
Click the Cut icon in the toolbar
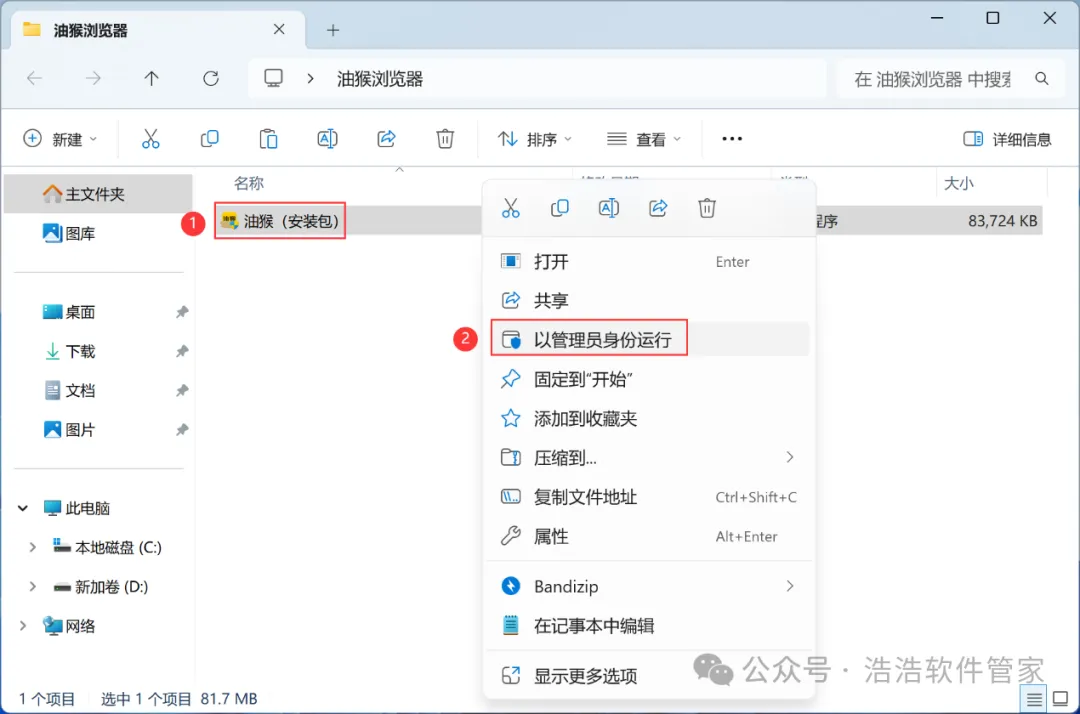click(150, 139)
